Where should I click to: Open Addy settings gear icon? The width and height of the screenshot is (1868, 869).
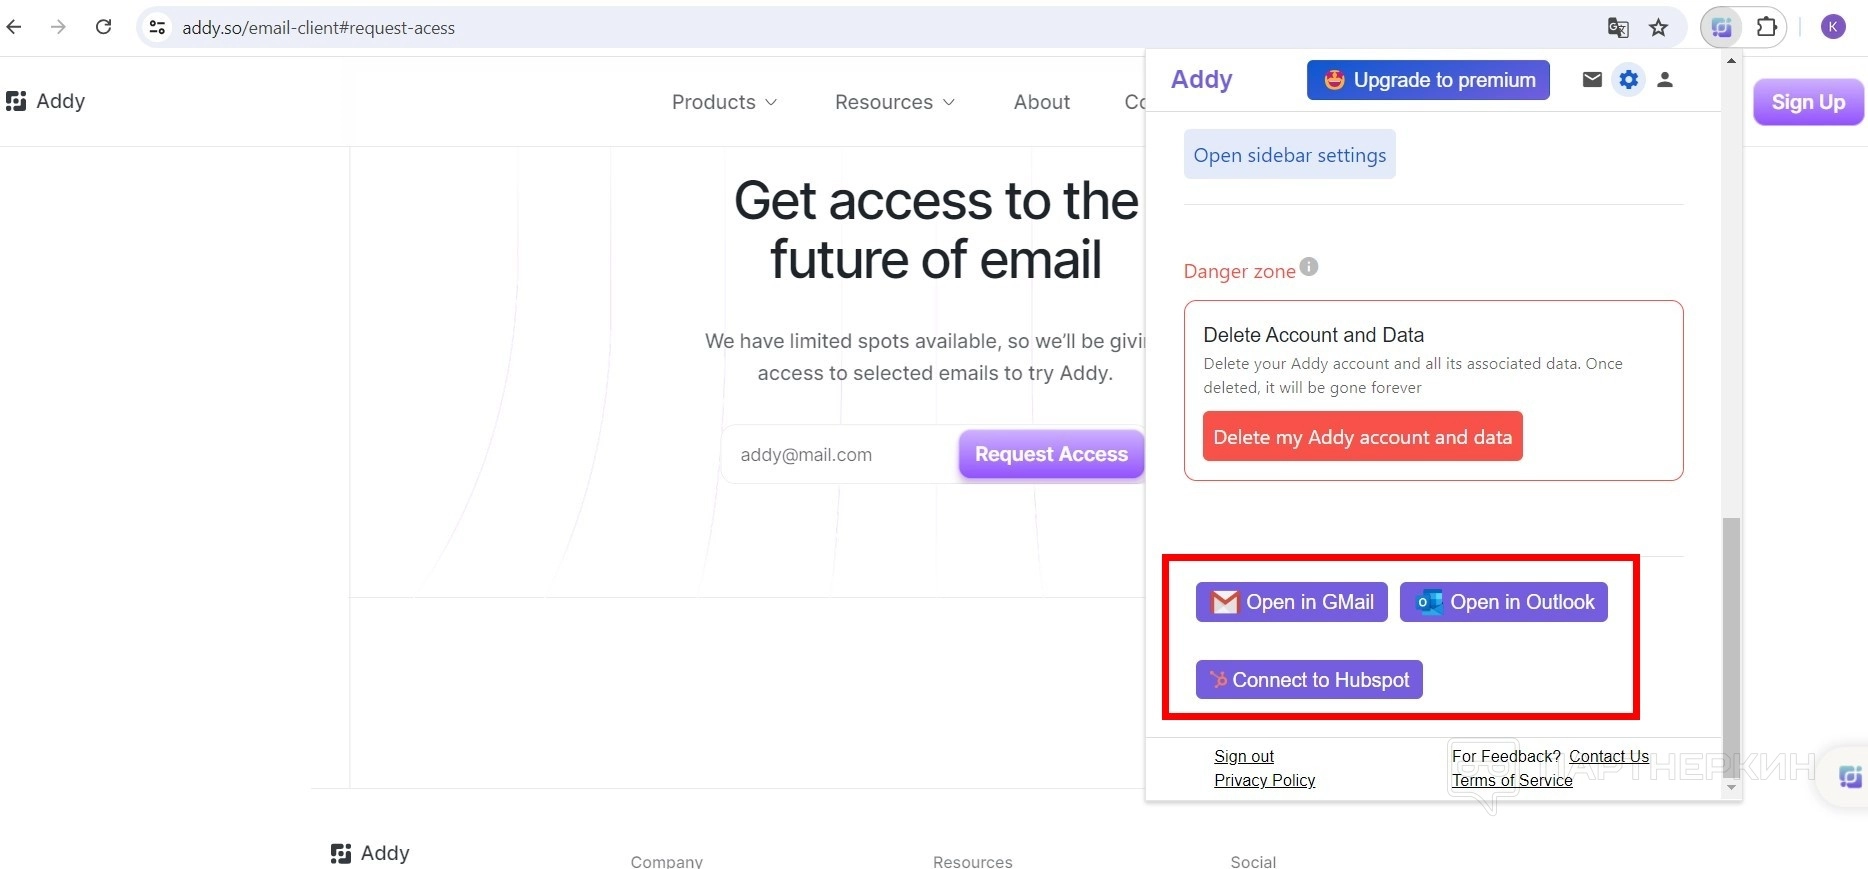1629,80
